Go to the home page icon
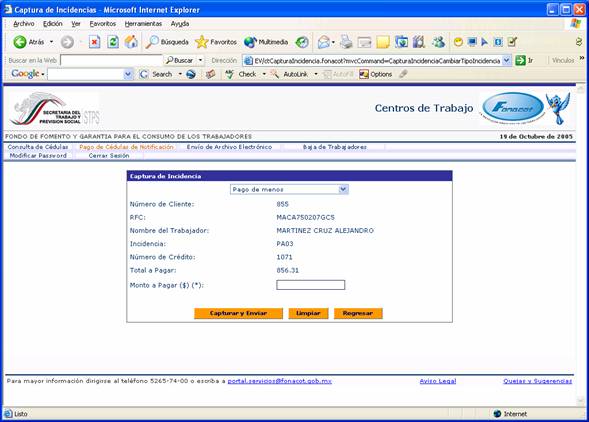This screenshot has height=422, width=589. click(131, 42)
